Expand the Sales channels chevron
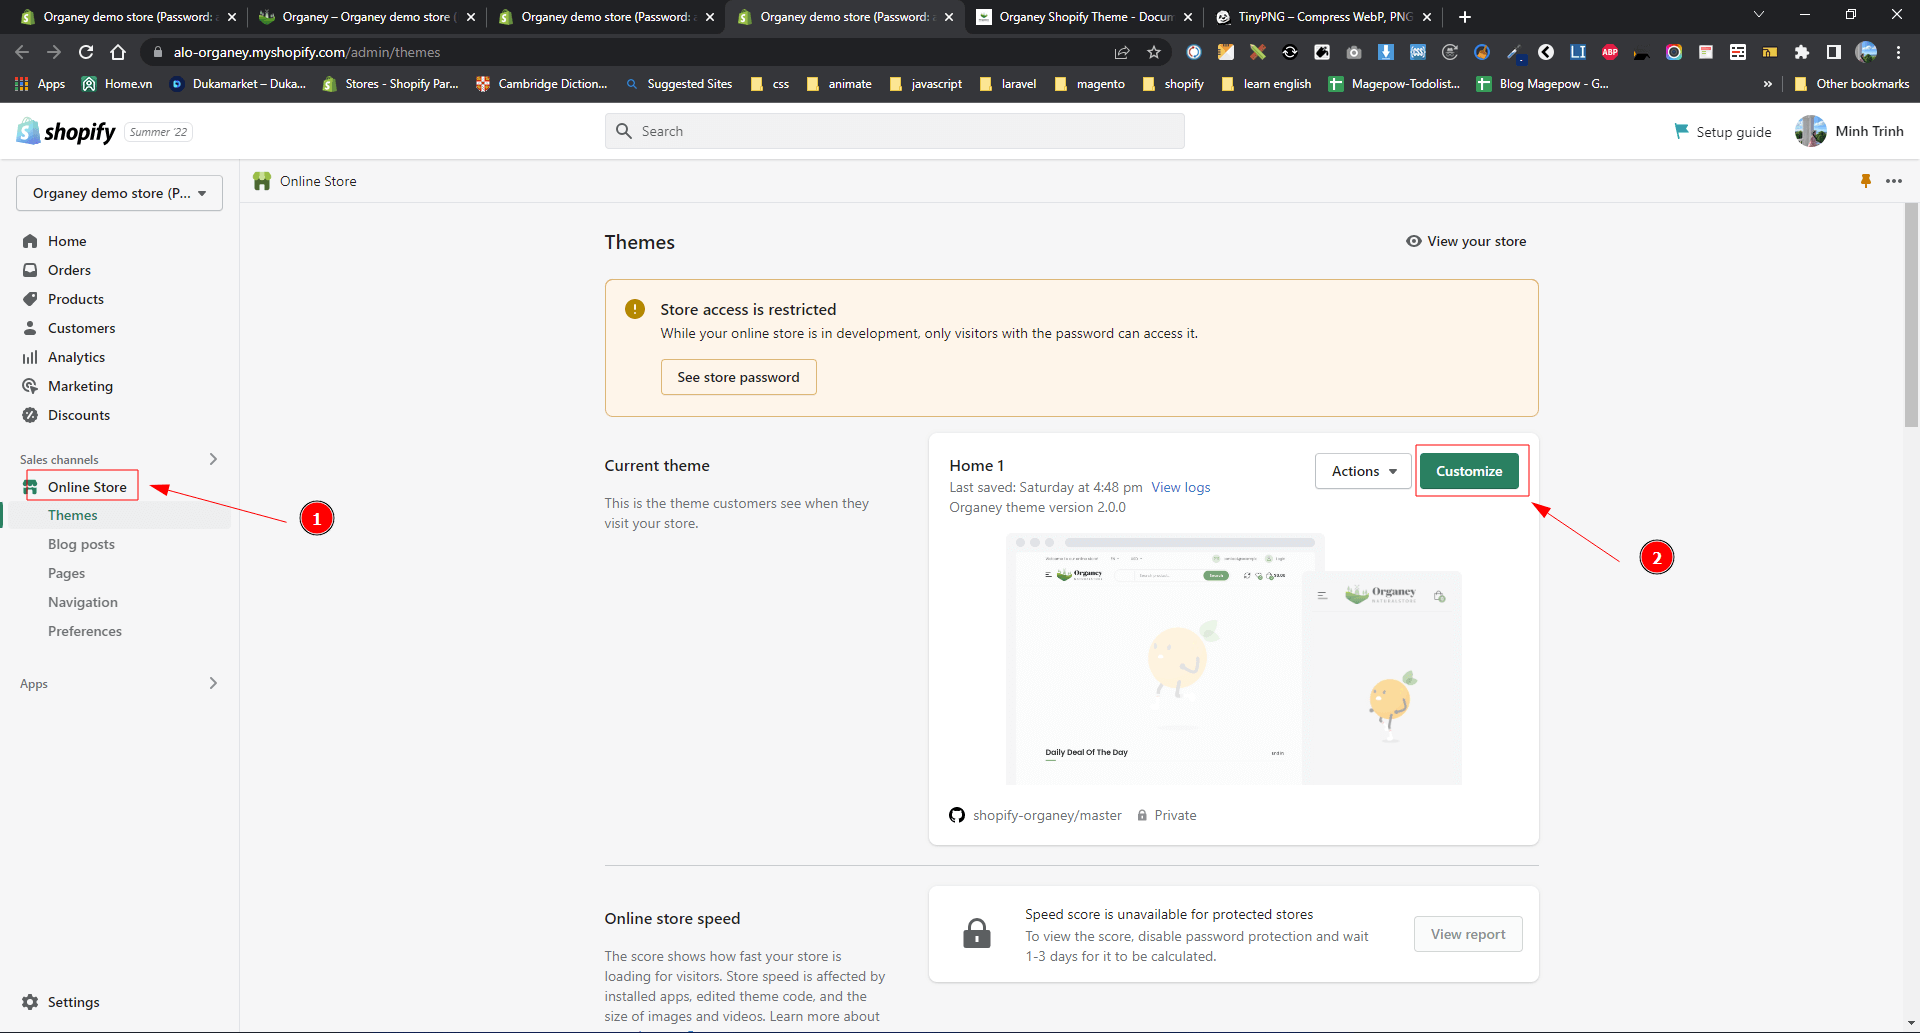The height and width of the screenshot is (1033, 1920). coord(213,459)
